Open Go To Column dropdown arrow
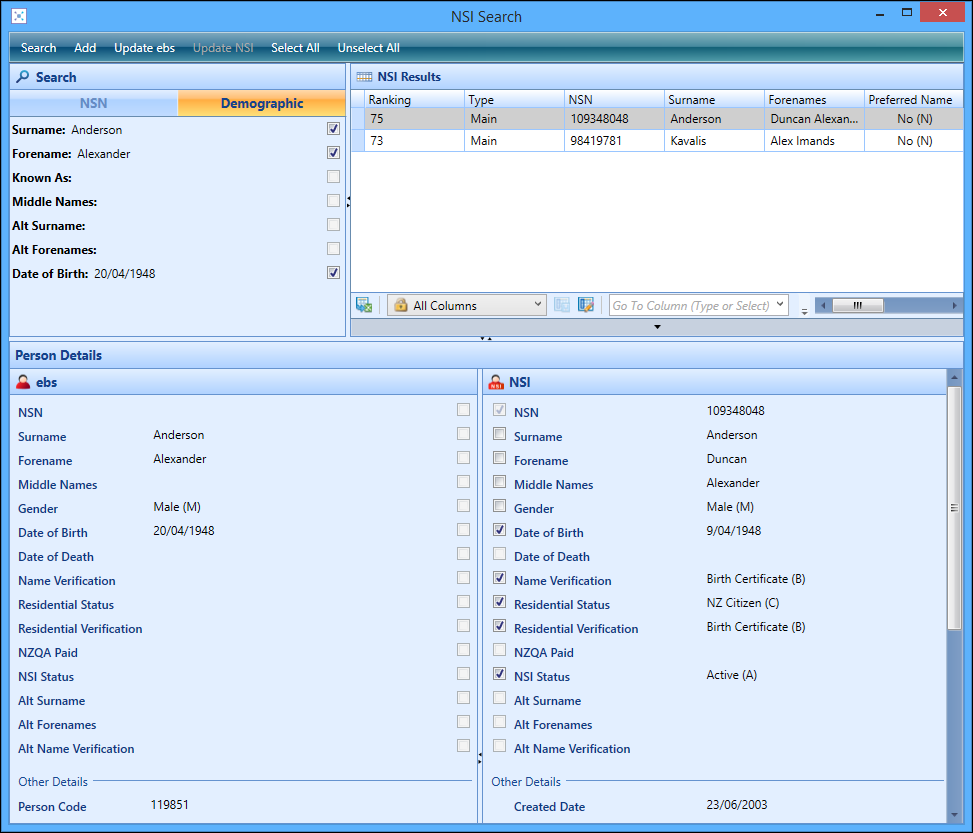The image size is (973, 833). tap(780, 305)
